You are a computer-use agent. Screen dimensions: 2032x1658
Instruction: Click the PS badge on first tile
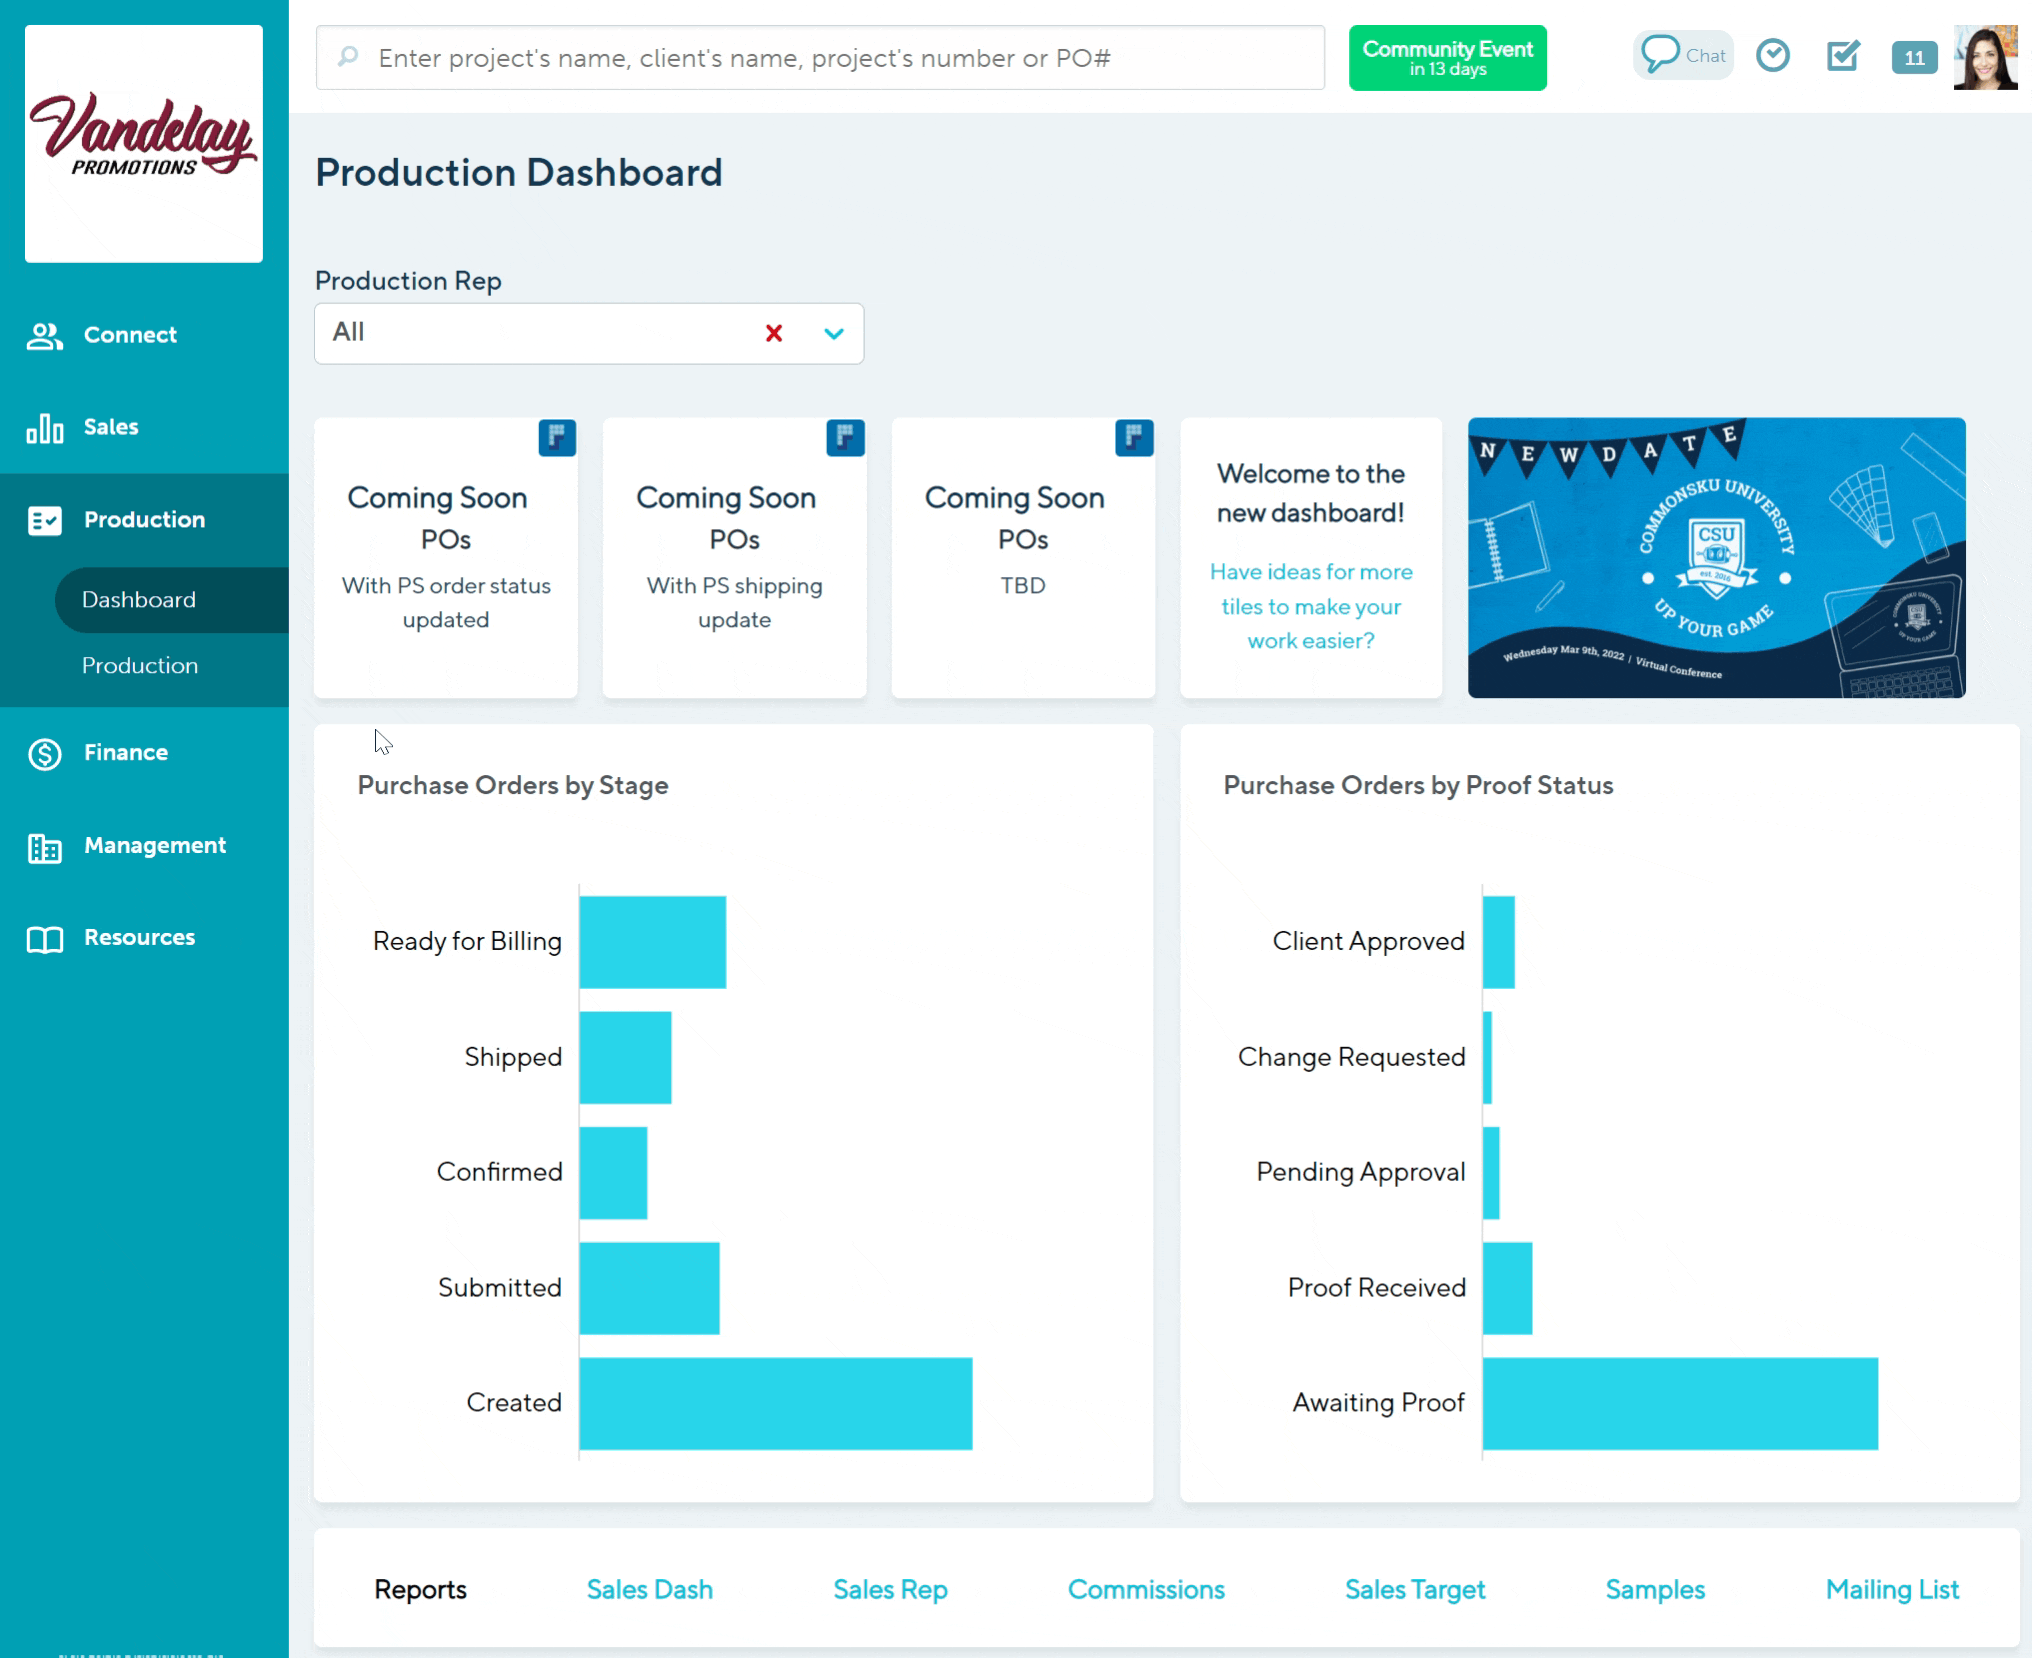[x=557, y=437]
